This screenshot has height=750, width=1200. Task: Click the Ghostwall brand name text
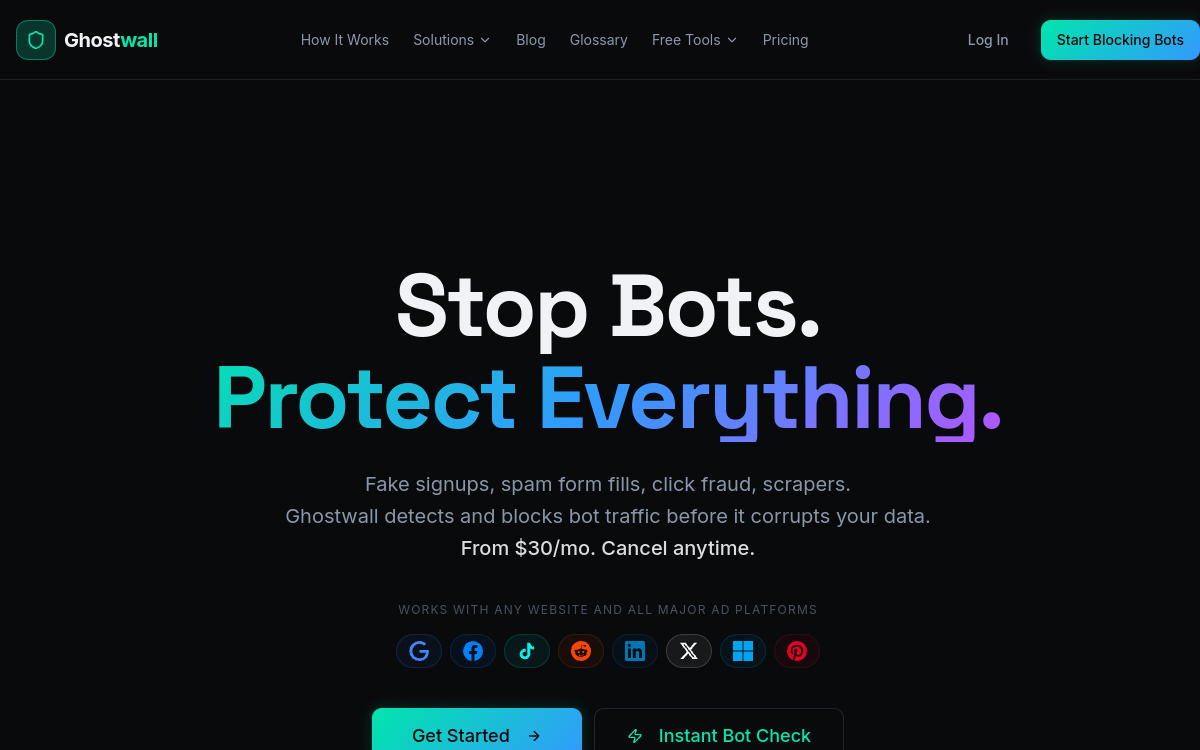(x=111, y=40)
